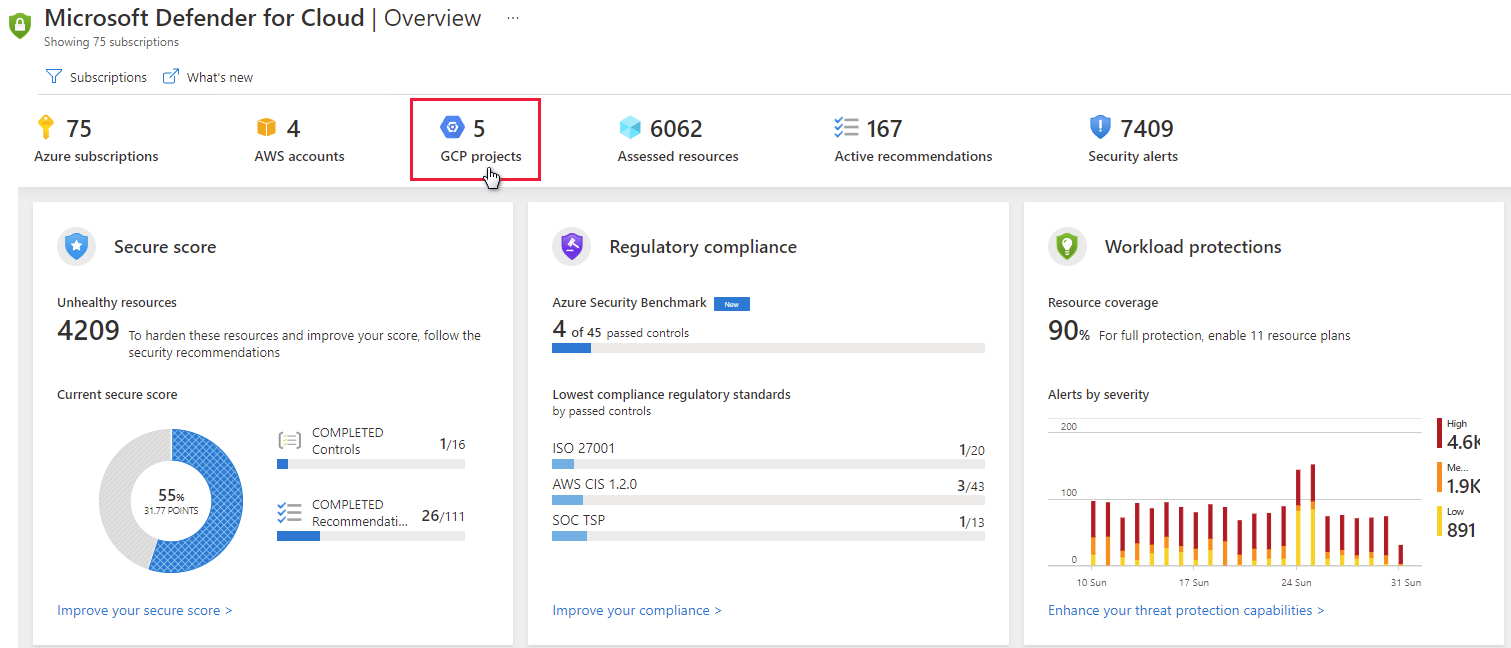
Task: Click the ISO 27001 compliance bar
Action: coord(768,464)
